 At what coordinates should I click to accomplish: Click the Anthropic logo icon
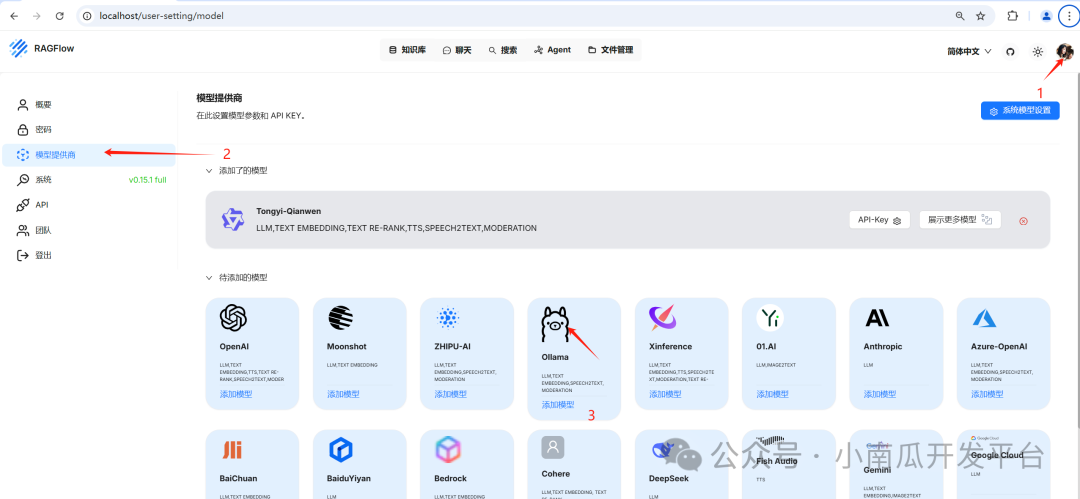pos(877,318)
